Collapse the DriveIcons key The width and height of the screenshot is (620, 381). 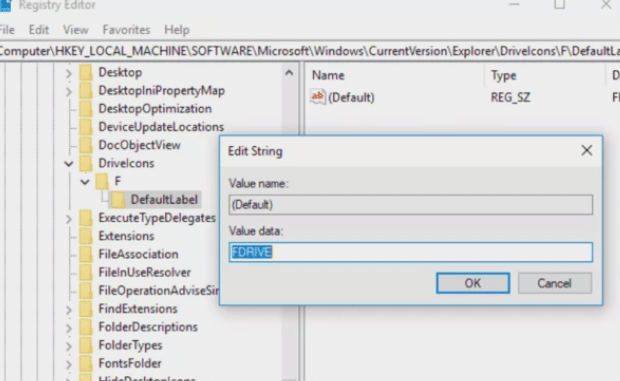[x=69, y=163]
